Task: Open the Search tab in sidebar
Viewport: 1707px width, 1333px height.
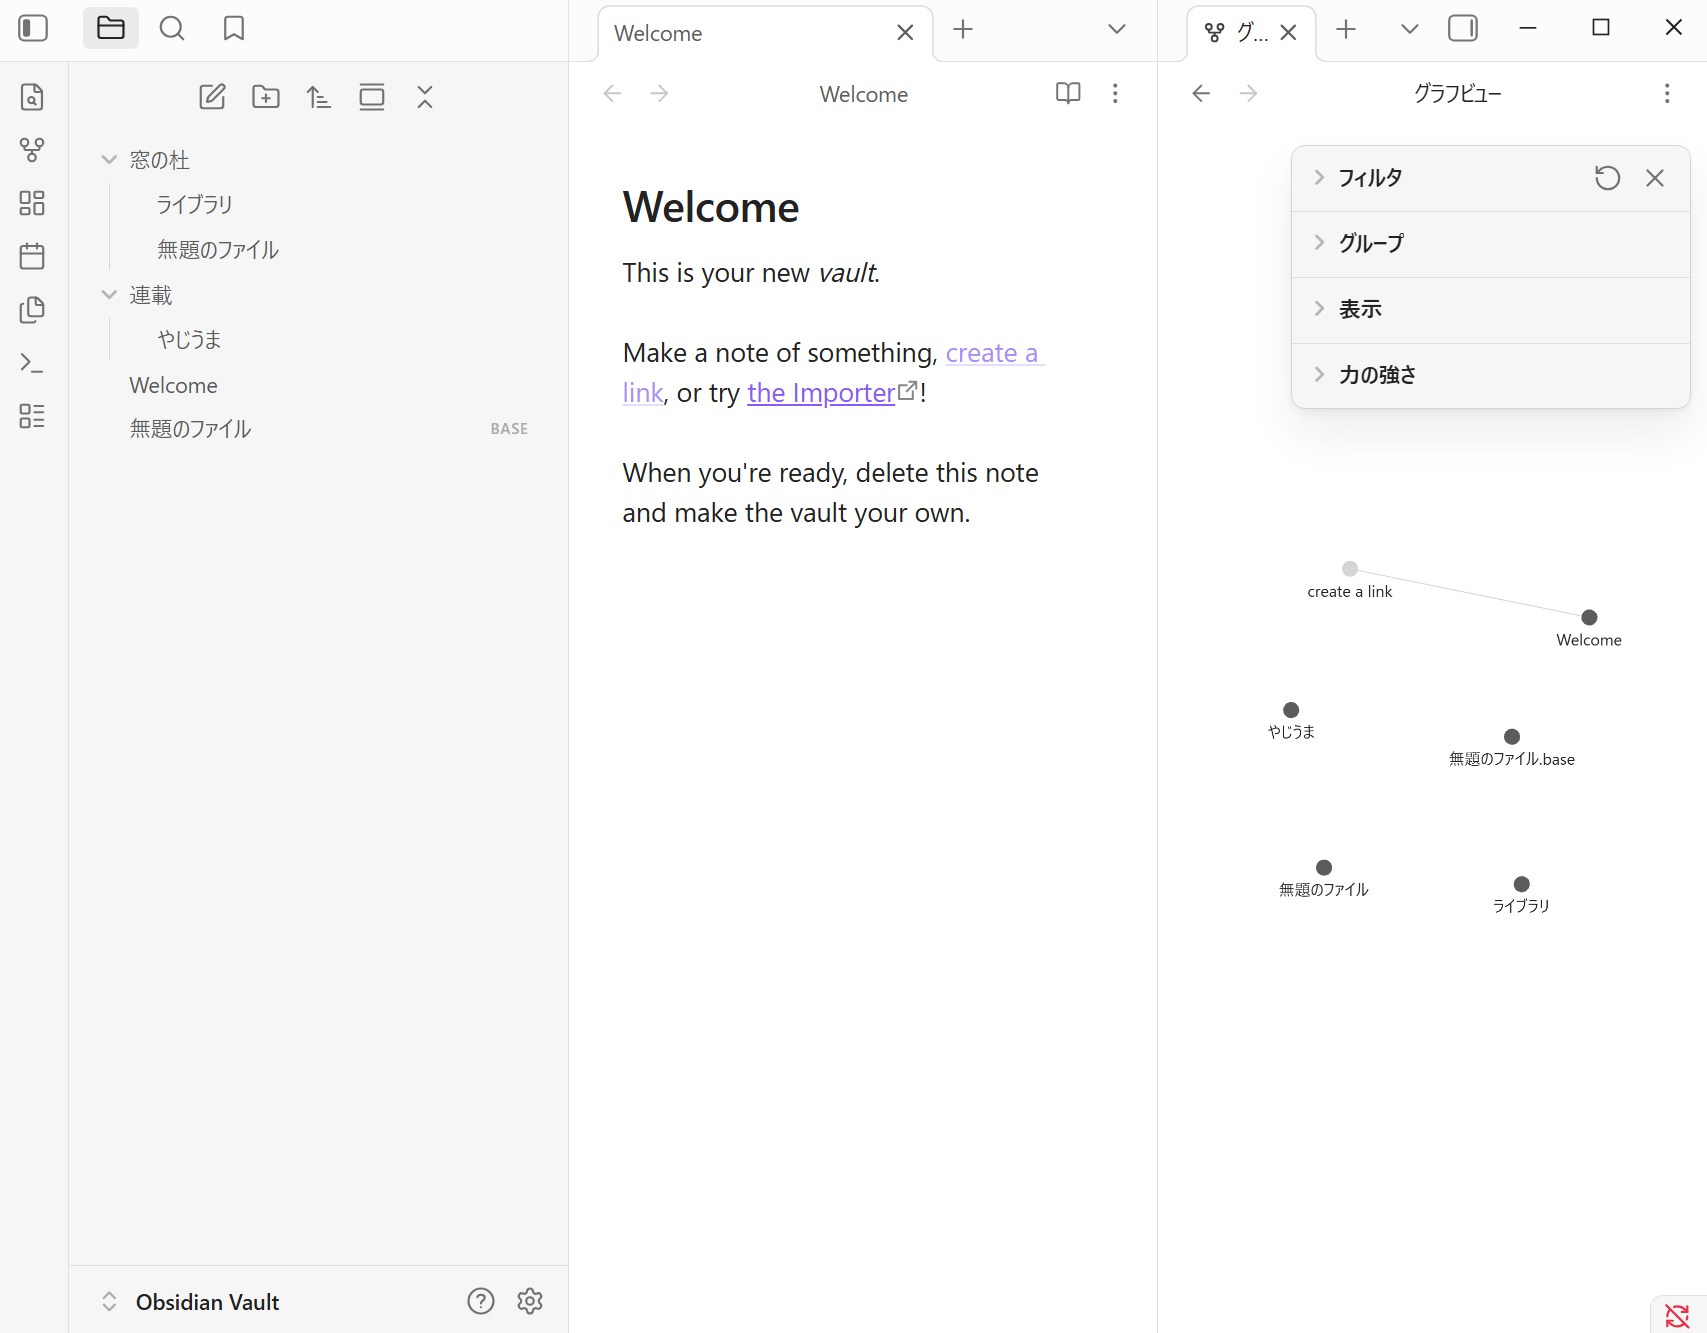Action: (172, 28)
